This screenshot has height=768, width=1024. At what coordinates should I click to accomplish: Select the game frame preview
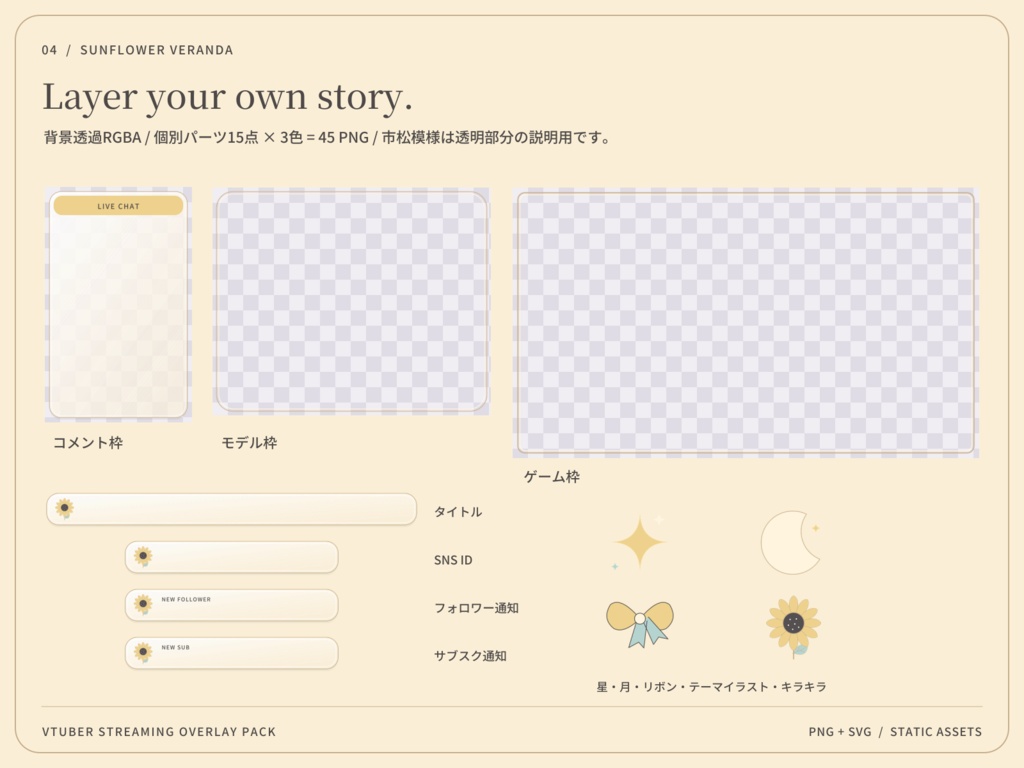point(746,323)
